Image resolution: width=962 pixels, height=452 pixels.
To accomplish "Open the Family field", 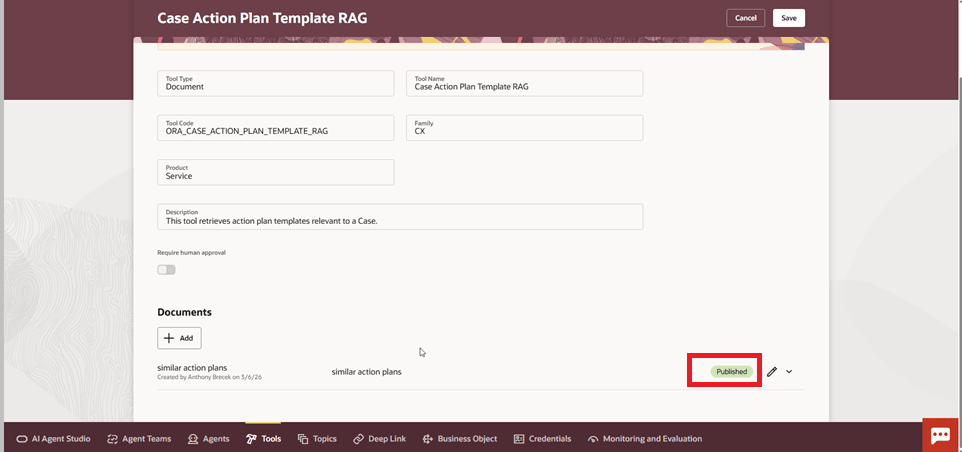I will 525,128.
